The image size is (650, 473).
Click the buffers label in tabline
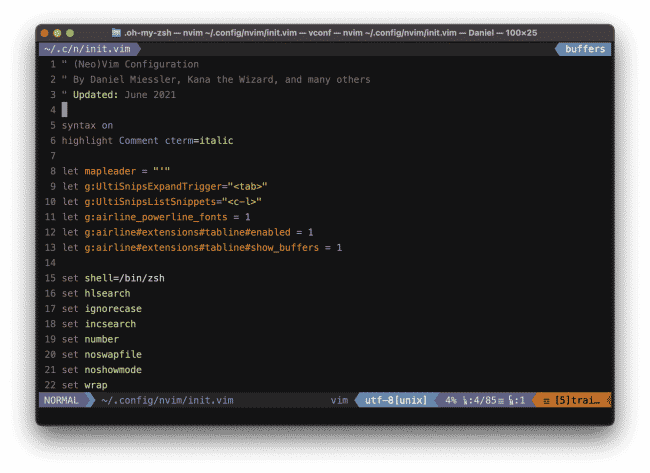(x=585, y=49)
